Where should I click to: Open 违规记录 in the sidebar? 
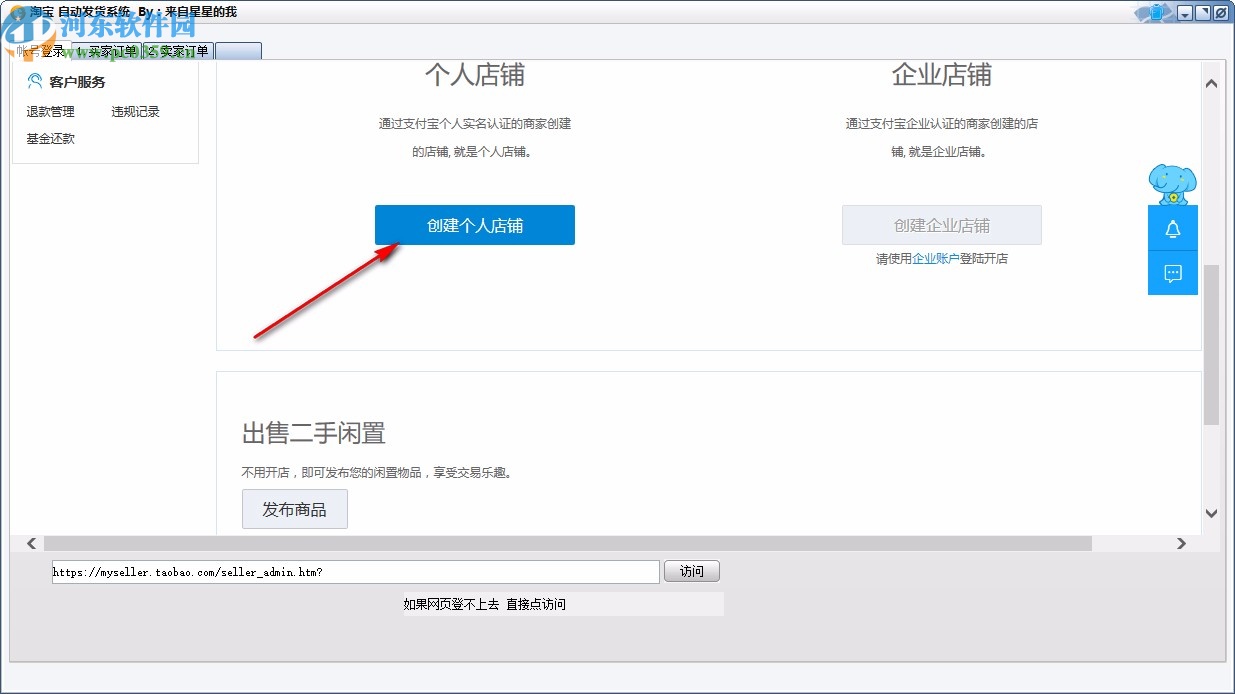click(134, 111)
